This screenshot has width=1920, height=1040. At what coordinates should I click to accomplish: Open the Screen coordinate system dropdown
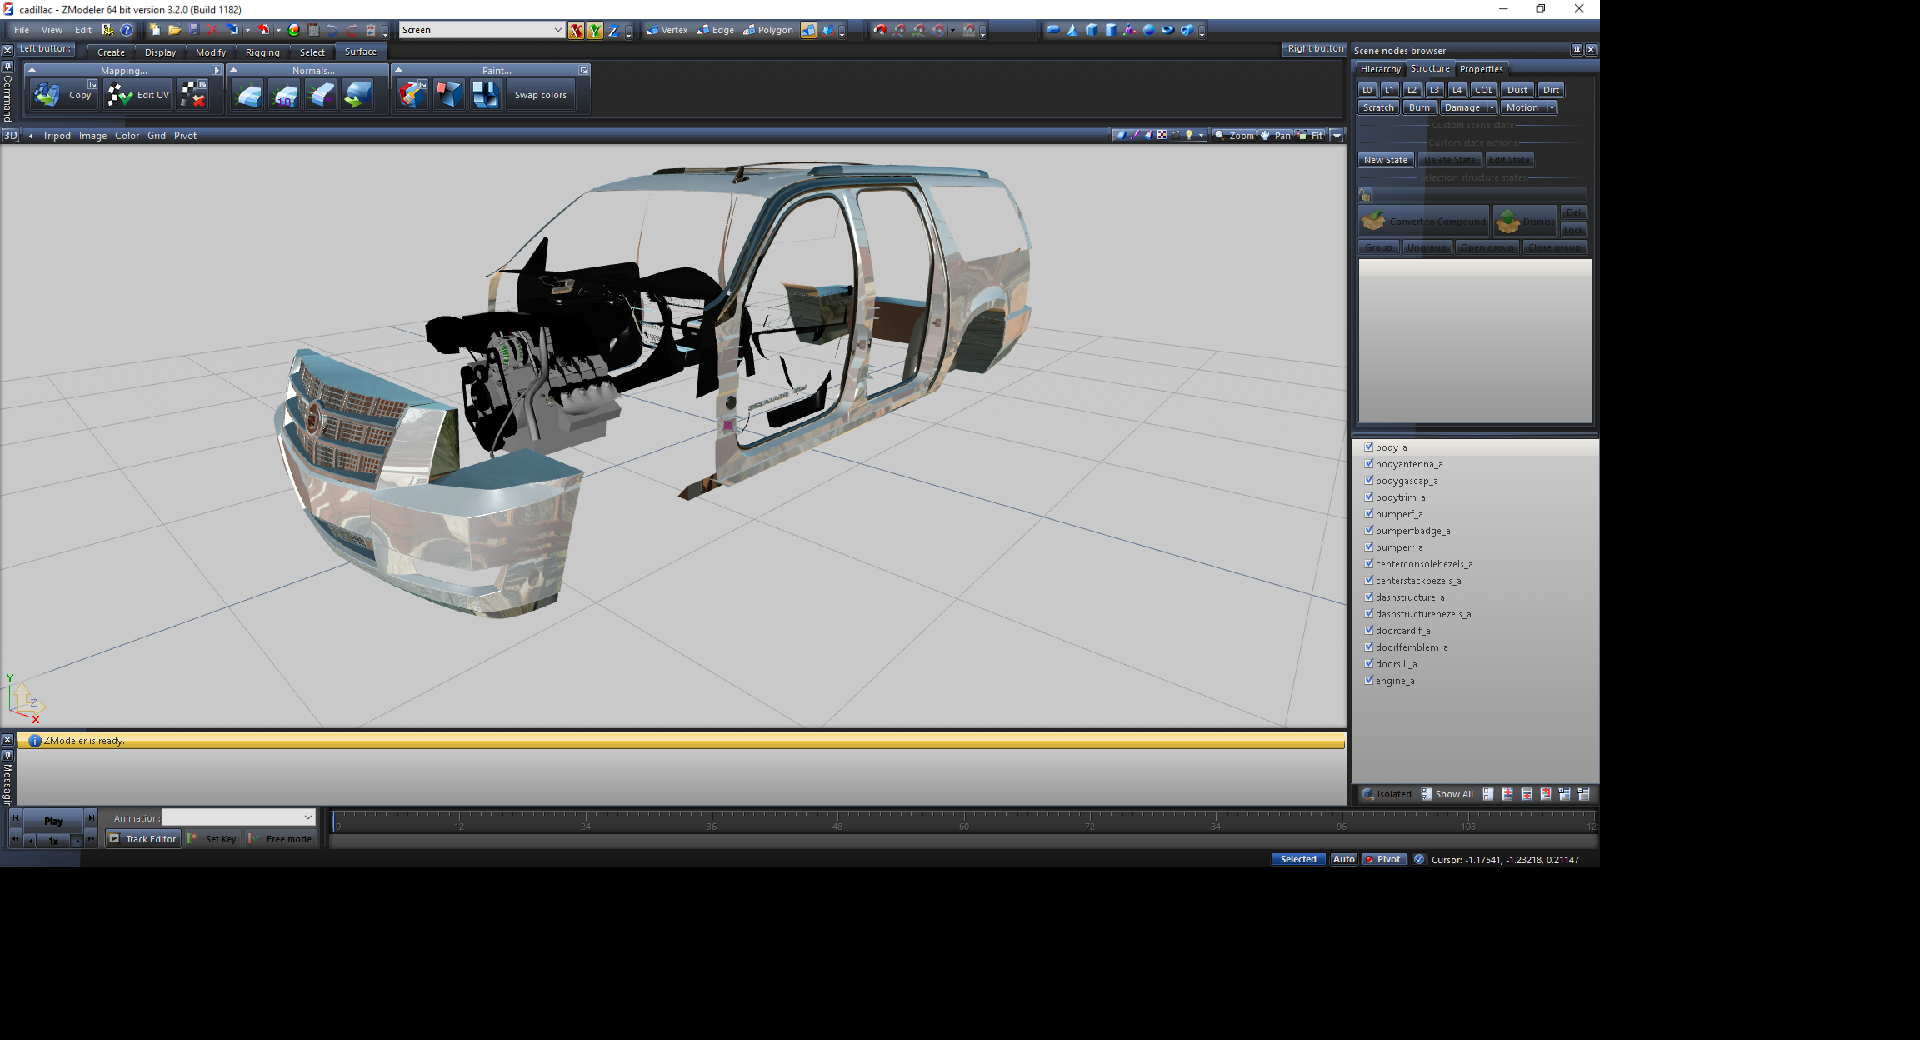[x=557, y=30]
